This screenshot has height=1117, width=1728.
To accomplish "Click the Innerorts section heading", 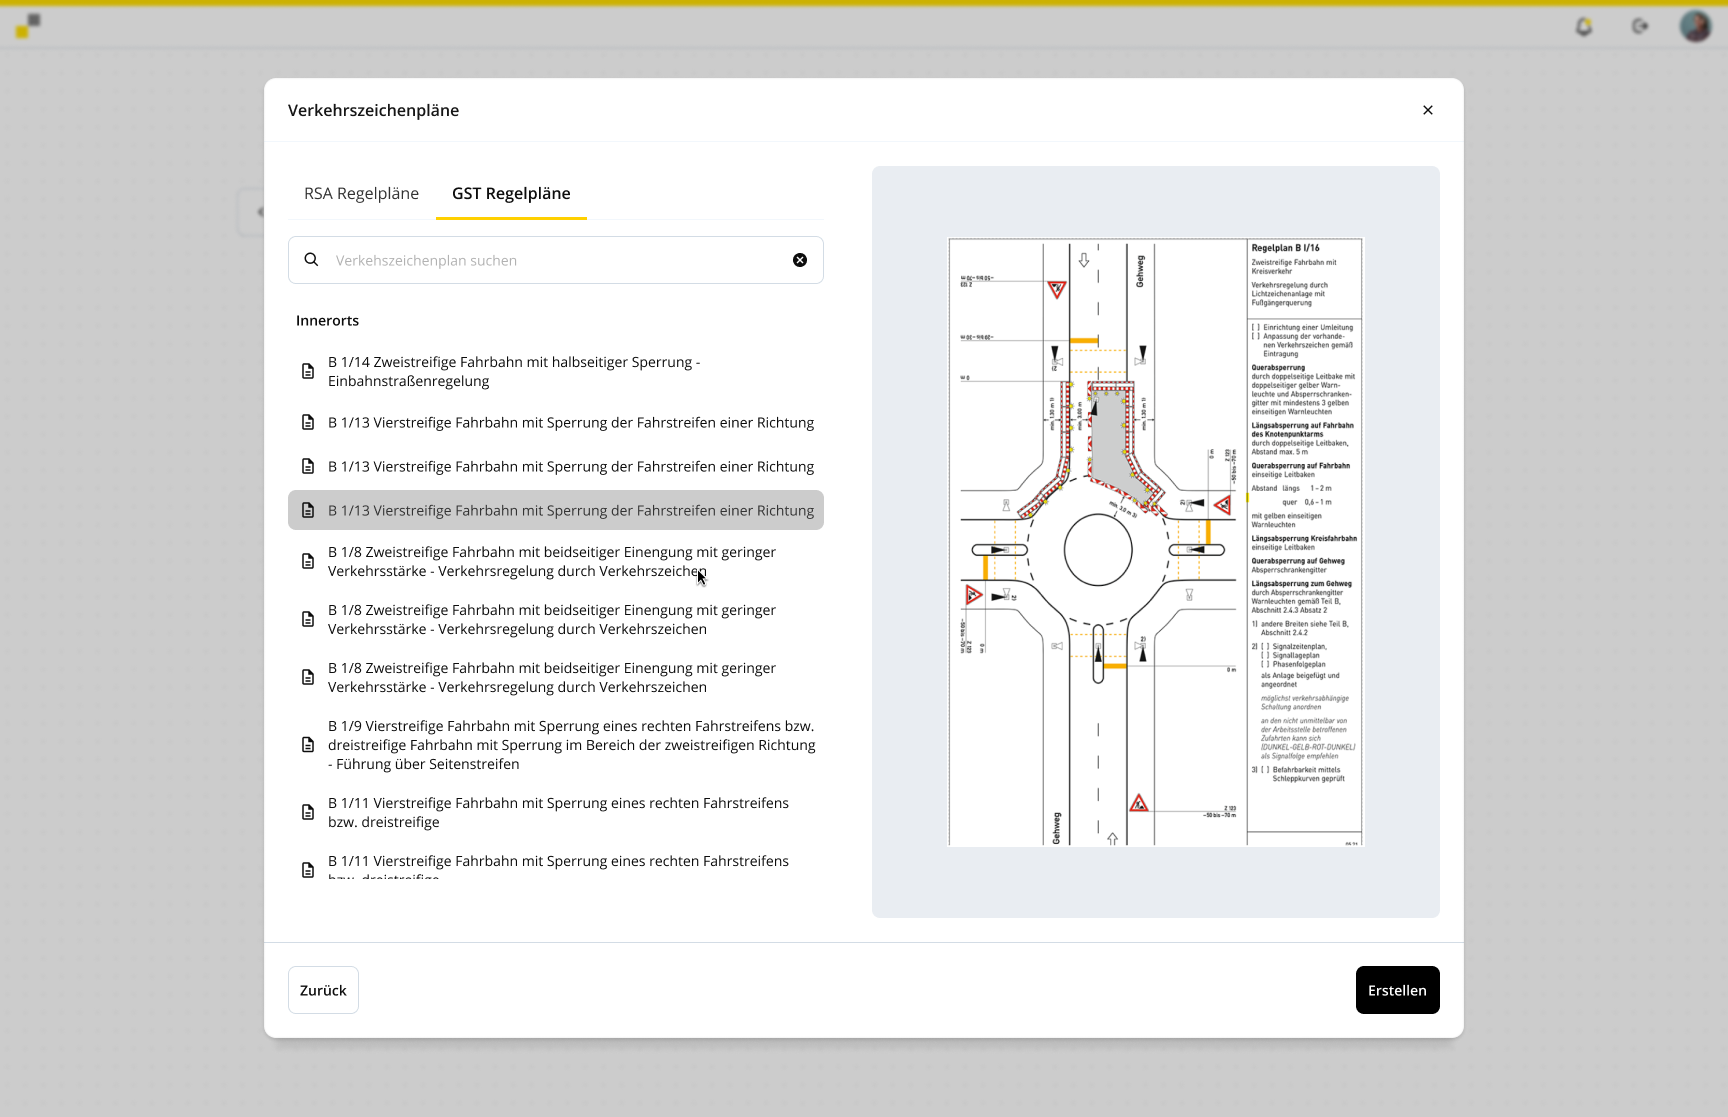I will coord(327,320).
